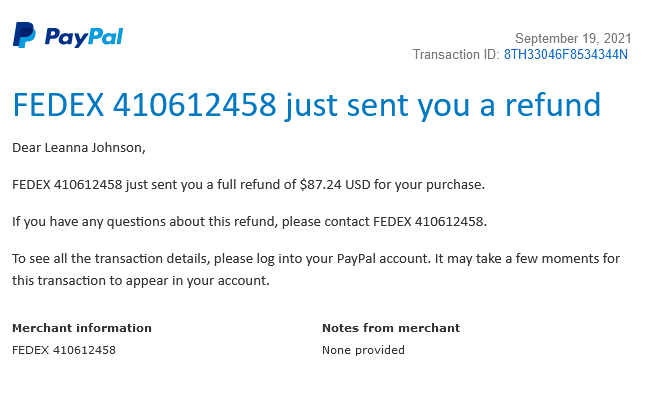
Task: Click the PayPal wordmark text
Action: click(84, 37)
